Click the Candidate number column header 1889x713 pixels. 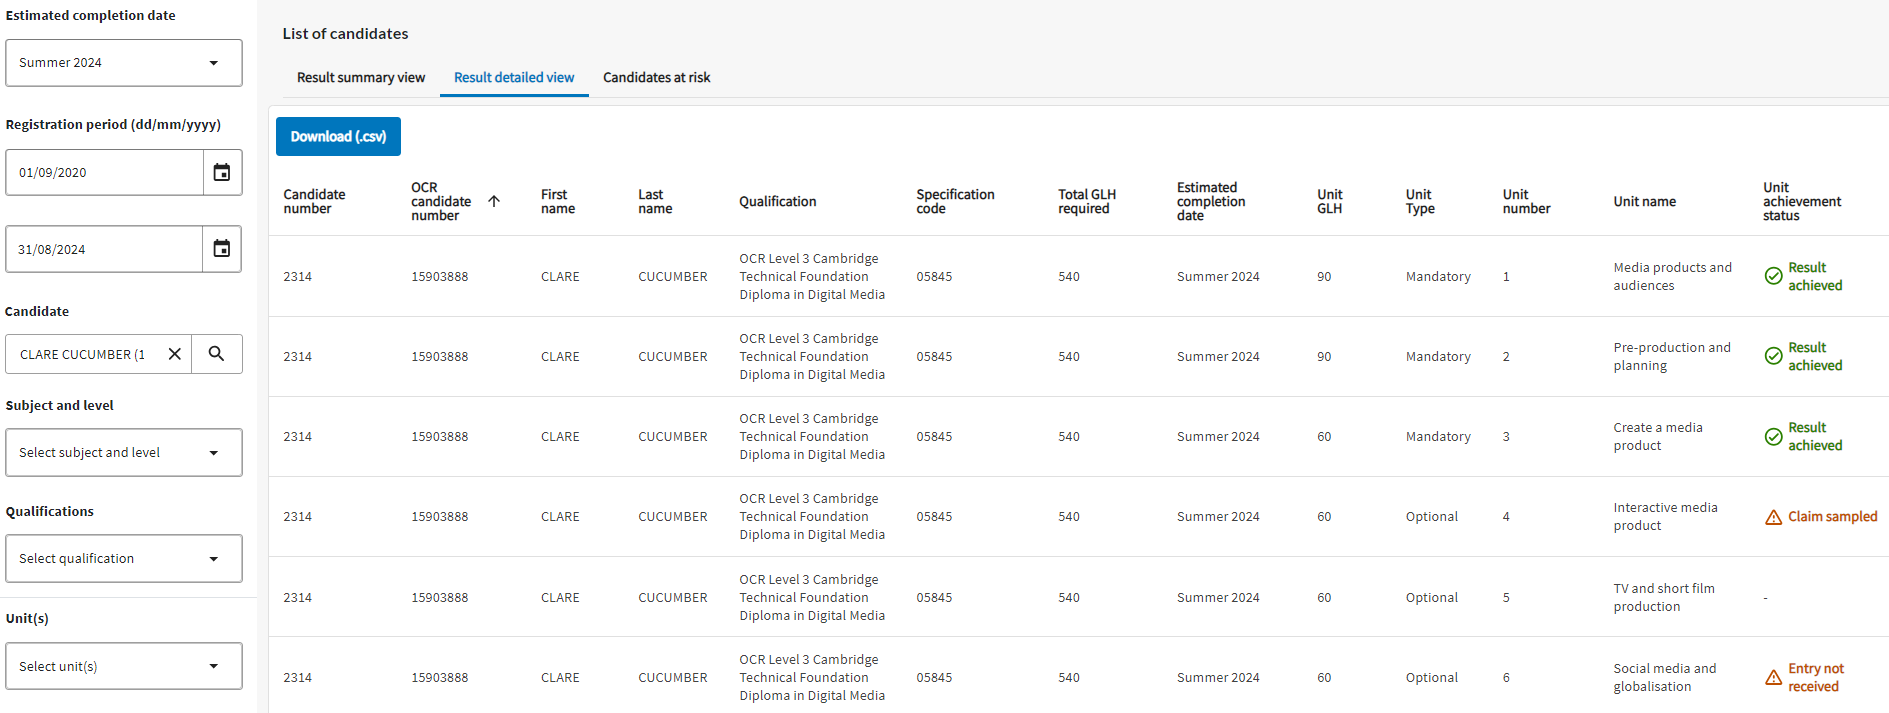click(x=314, y=201)
